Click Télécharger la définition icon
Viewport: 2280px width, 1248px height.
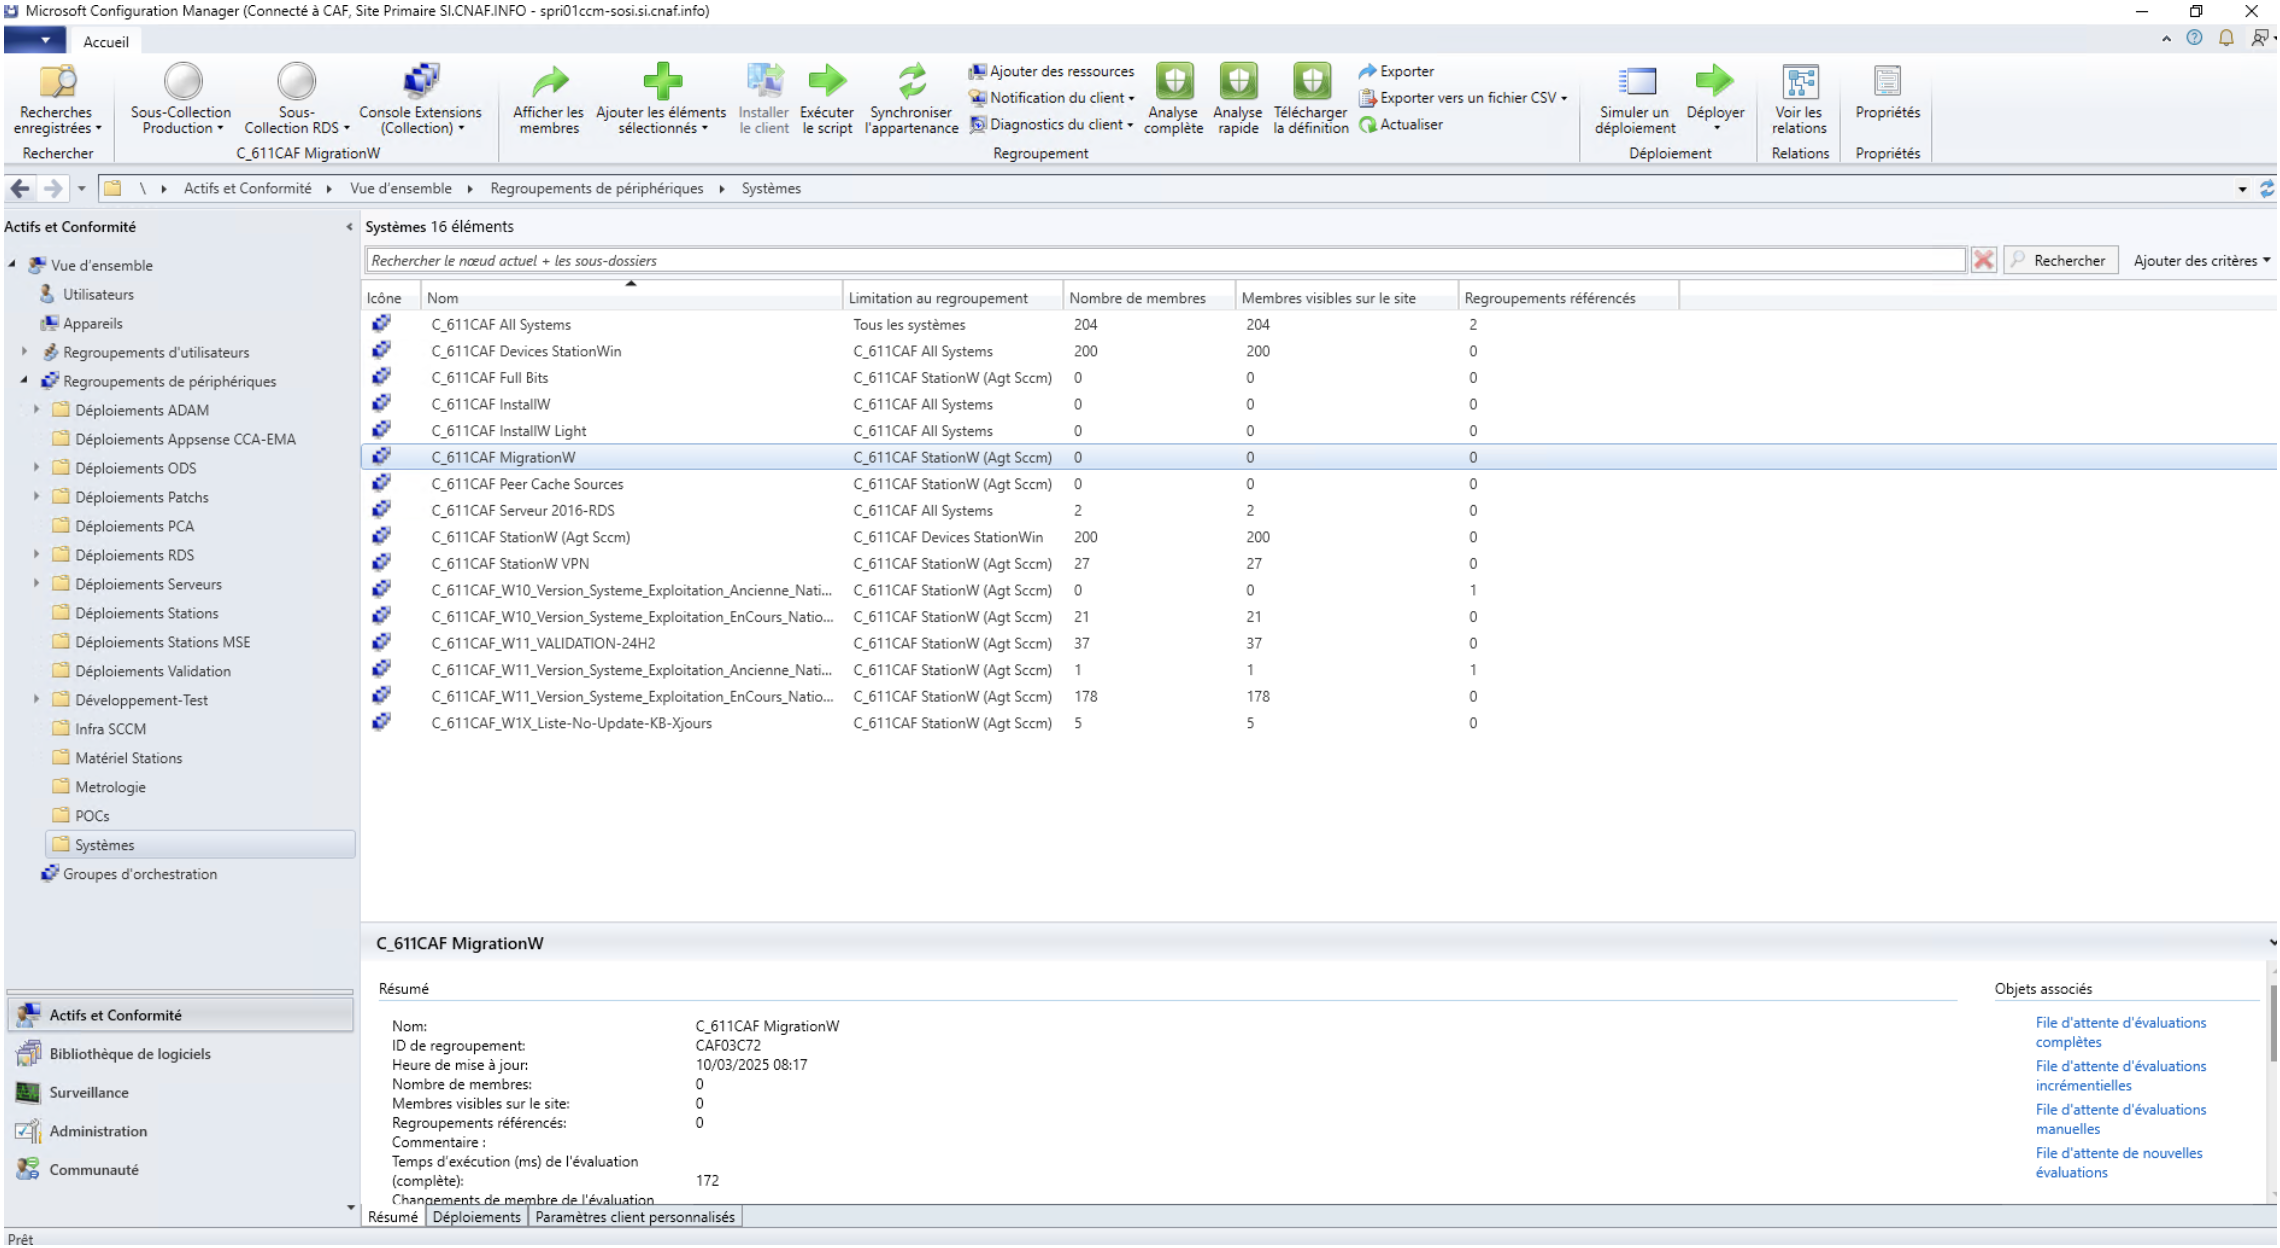[1311, 82]
